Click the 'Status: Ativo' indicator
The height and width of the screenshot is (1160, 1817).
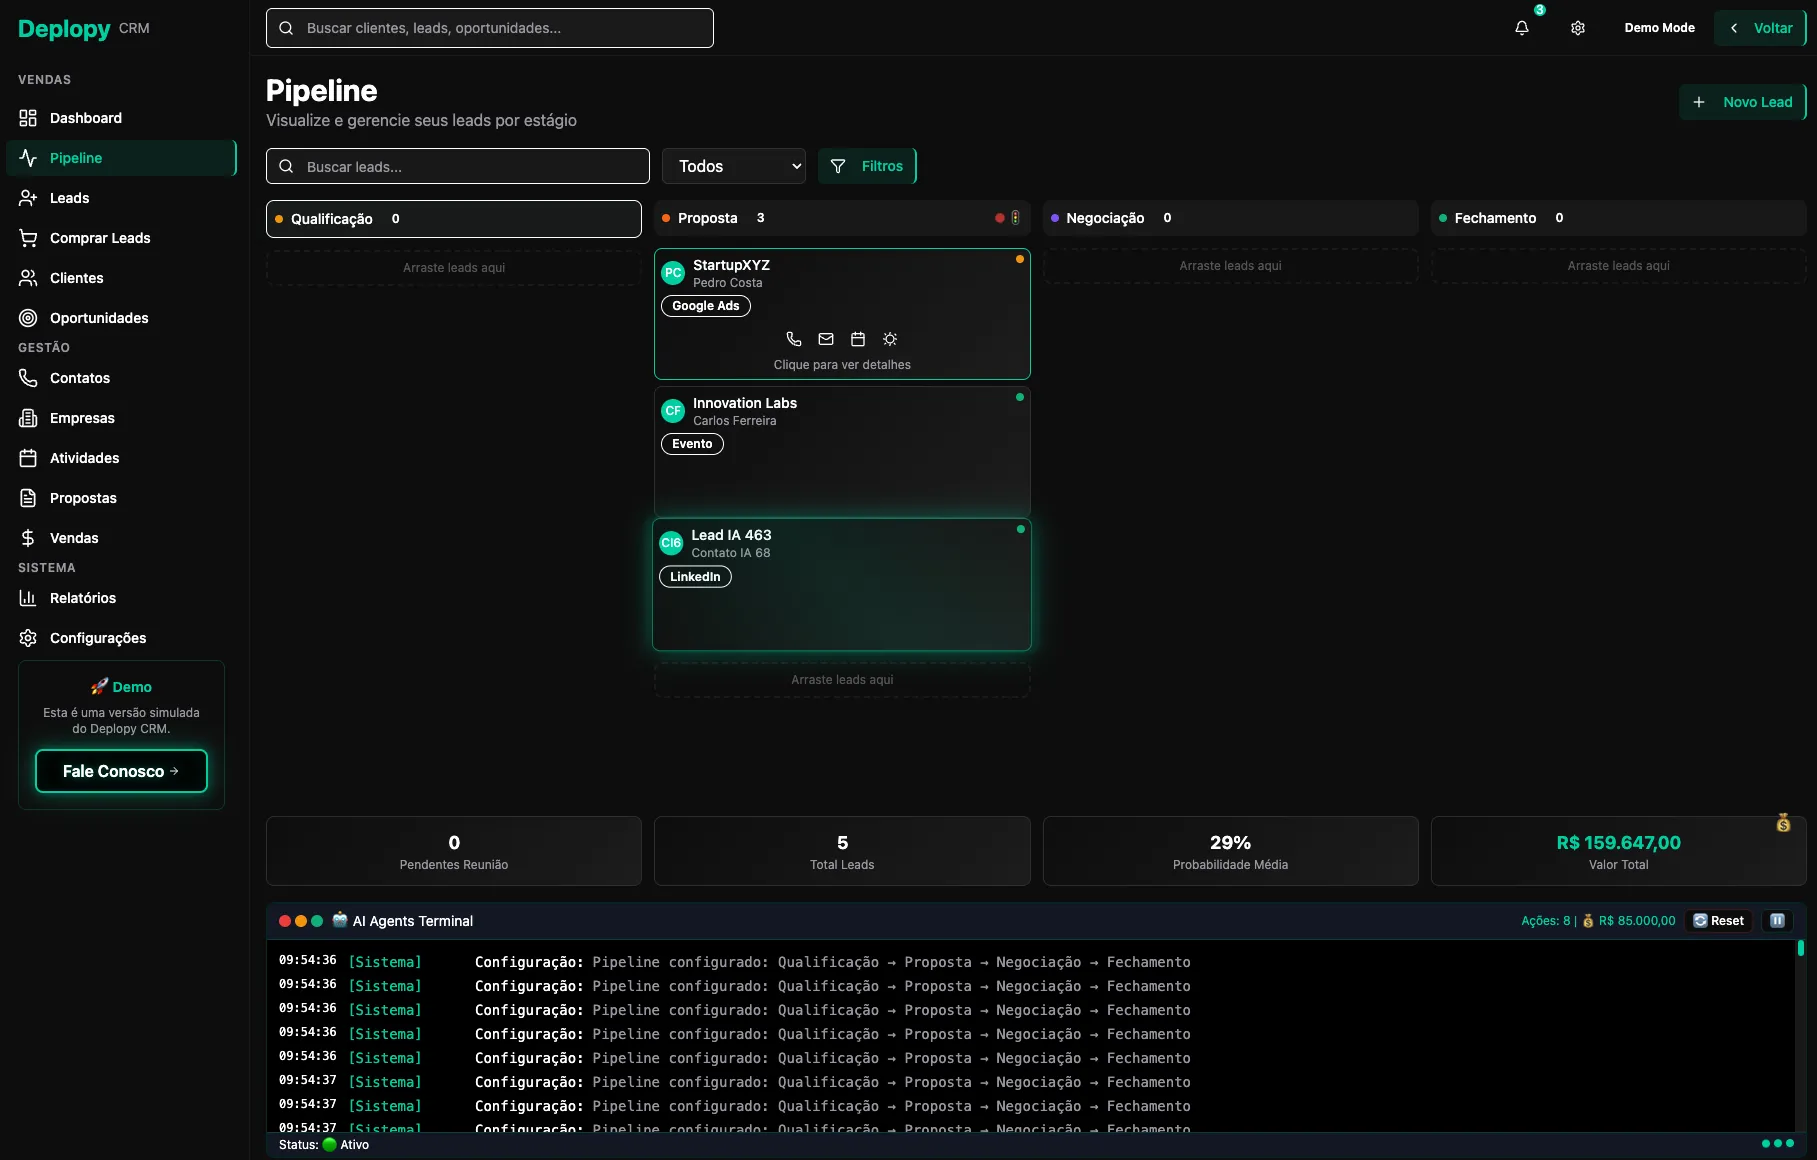coord(324,1145)
